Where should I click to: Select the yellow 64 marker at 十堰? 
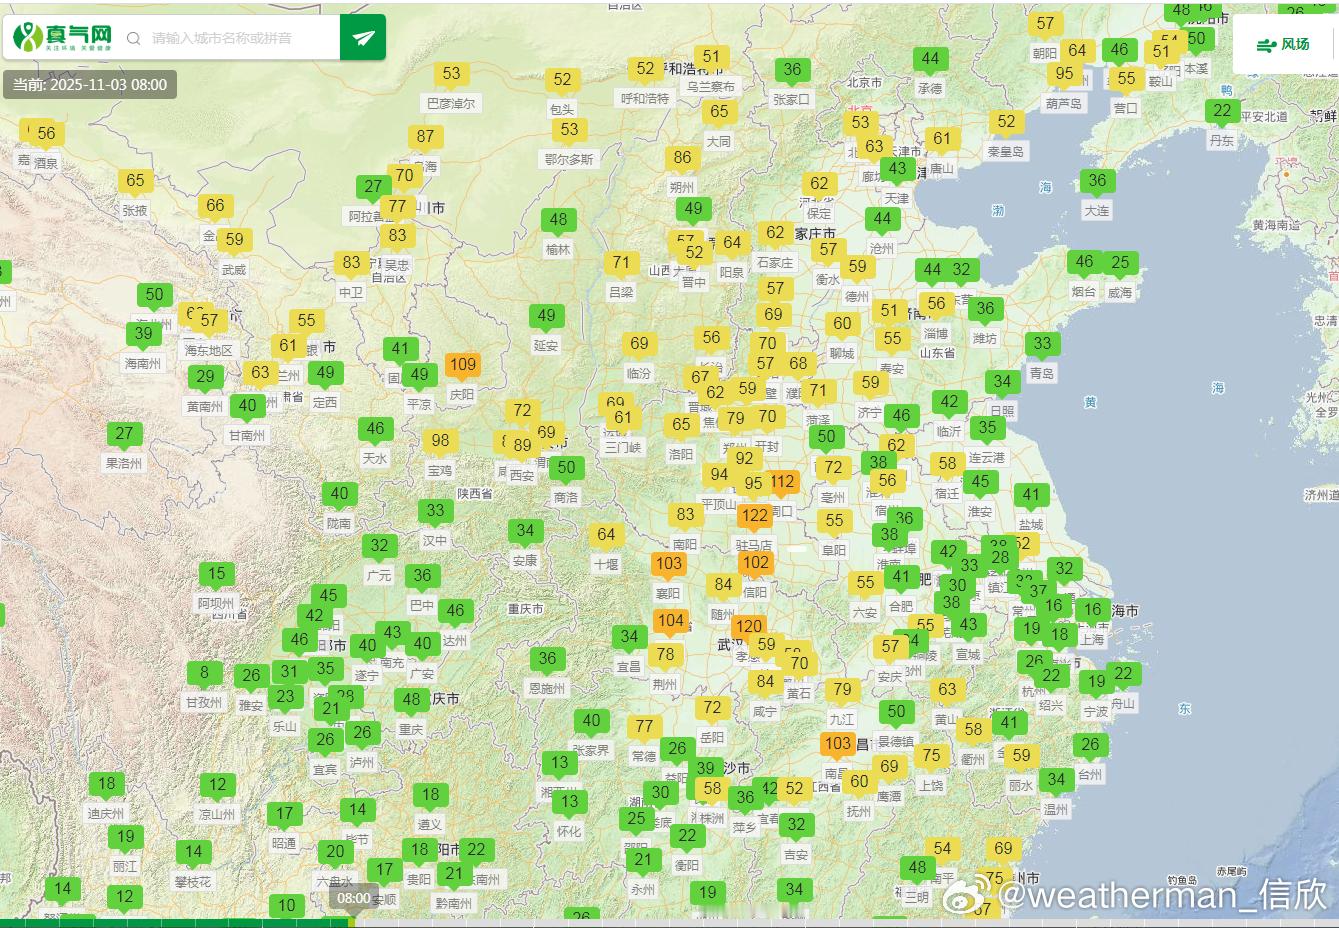pyautogui.click(x=606, y=535)
